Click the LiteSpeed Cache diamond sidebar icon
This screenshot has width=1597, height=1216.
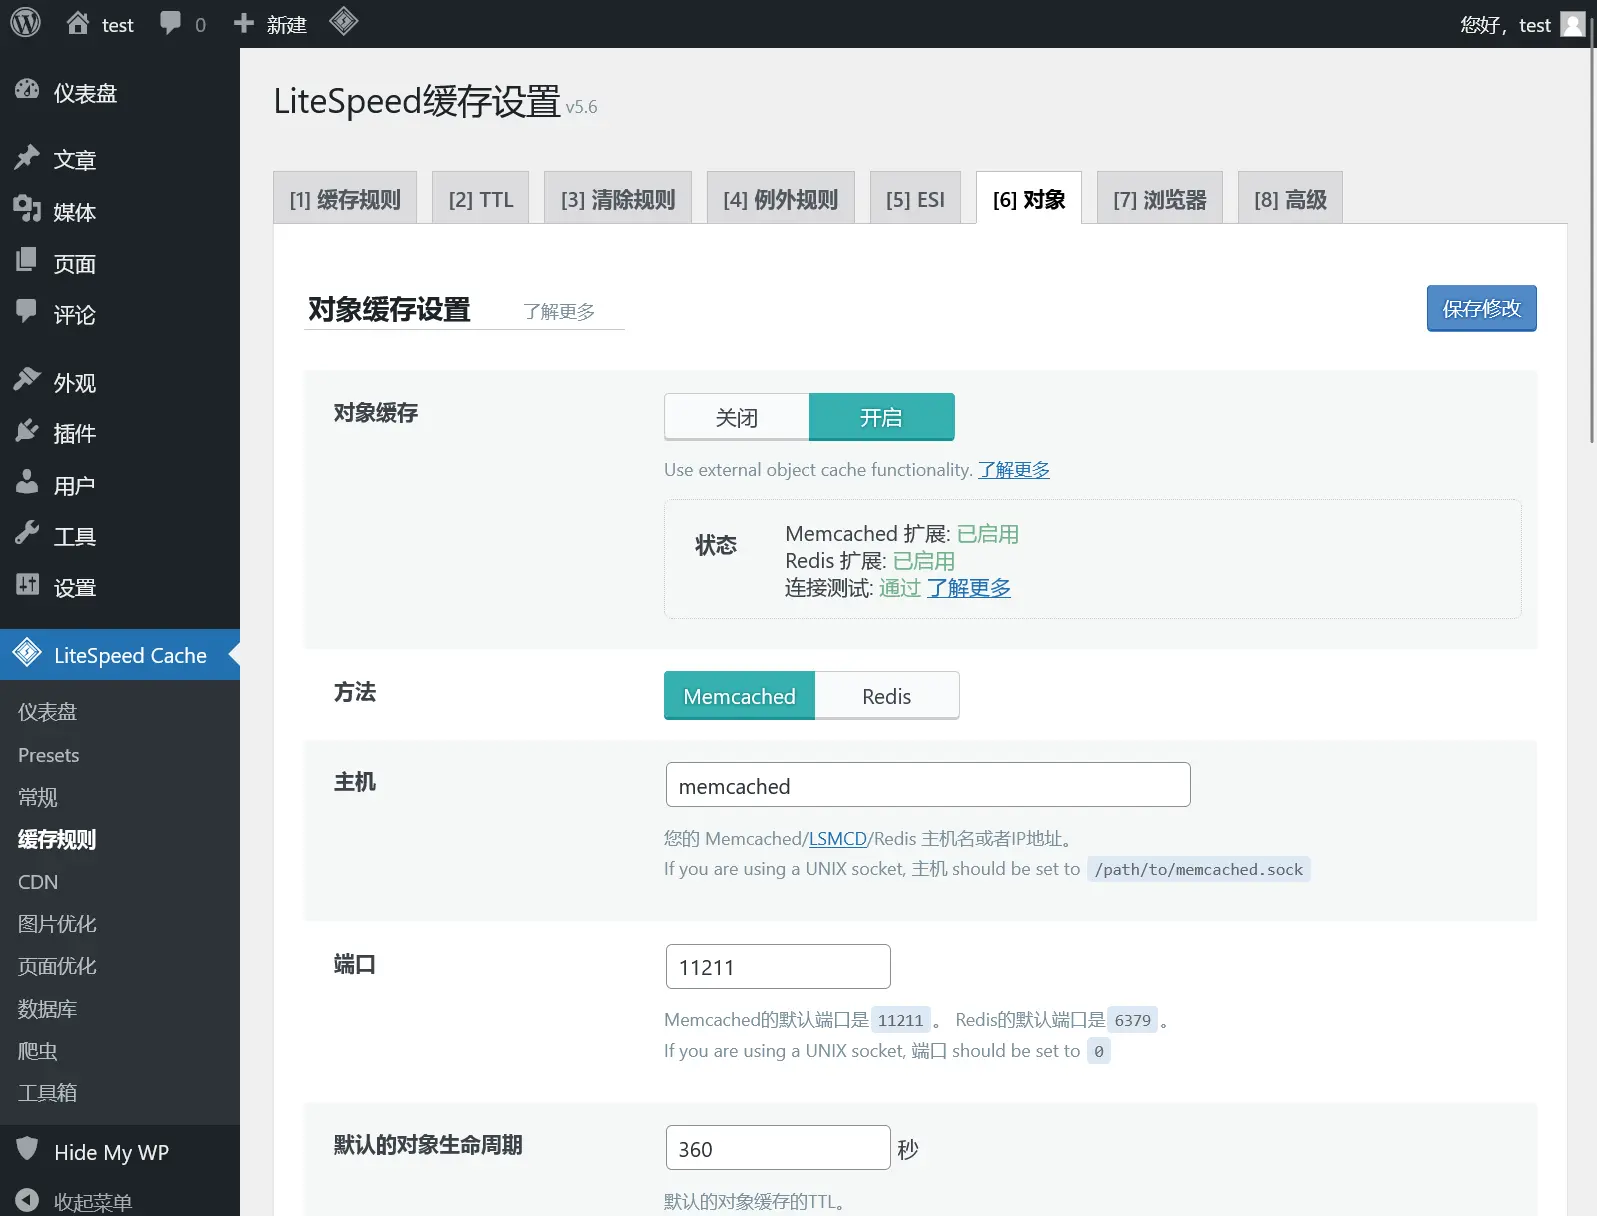[27, 653]
